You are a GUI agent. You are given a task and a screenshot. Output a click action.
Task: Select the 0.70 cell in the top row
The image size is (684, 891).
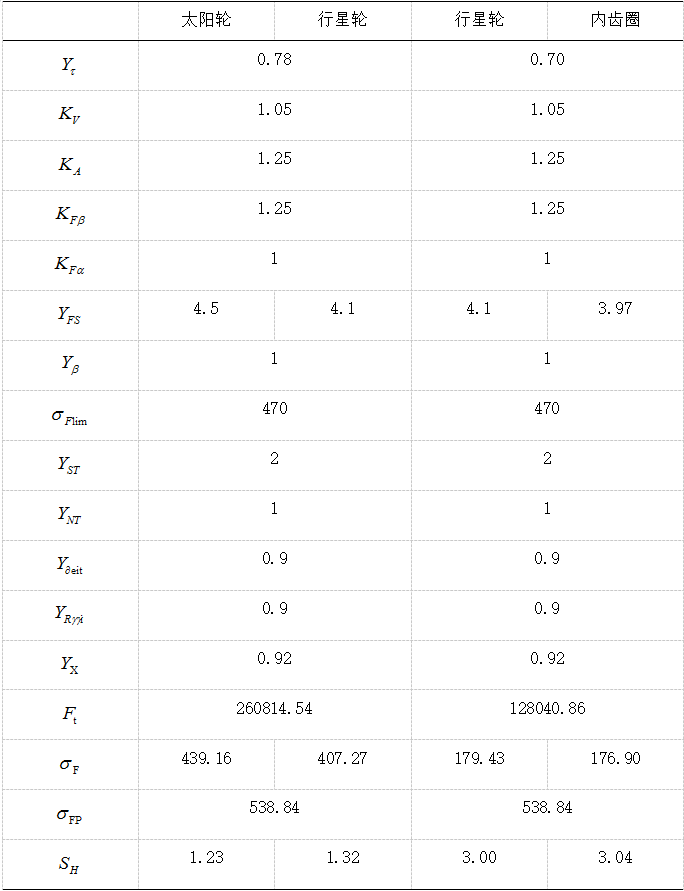pyautogui.click(x=547, y=60)
